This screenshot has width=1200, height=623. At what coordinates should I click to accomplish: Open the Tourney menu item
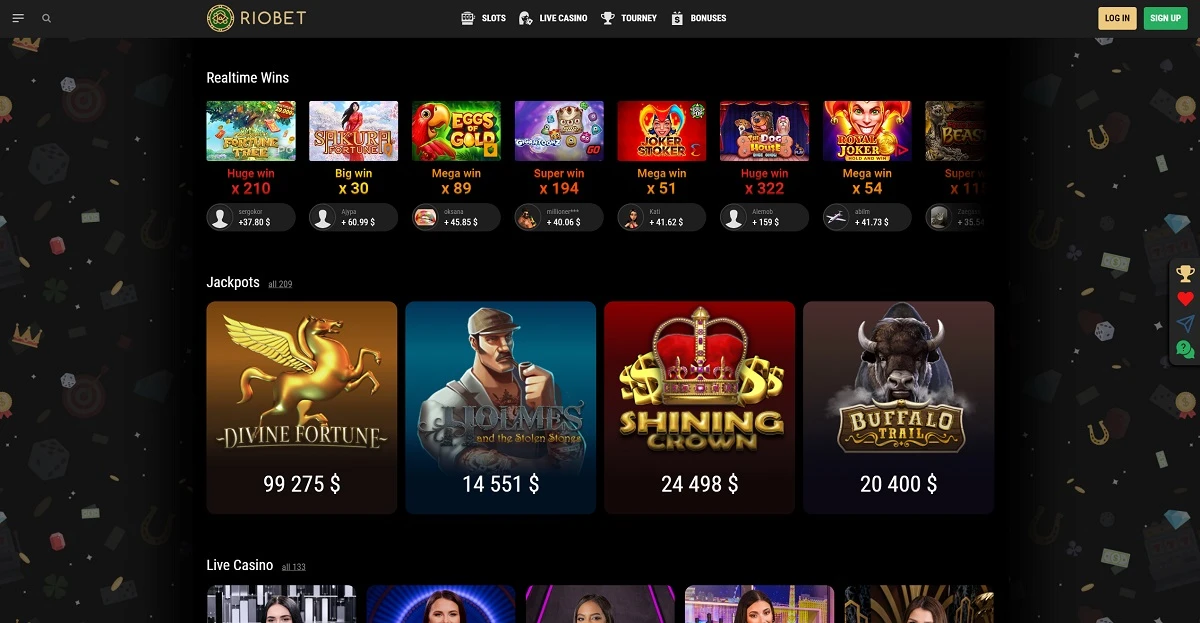coord(629,18)
